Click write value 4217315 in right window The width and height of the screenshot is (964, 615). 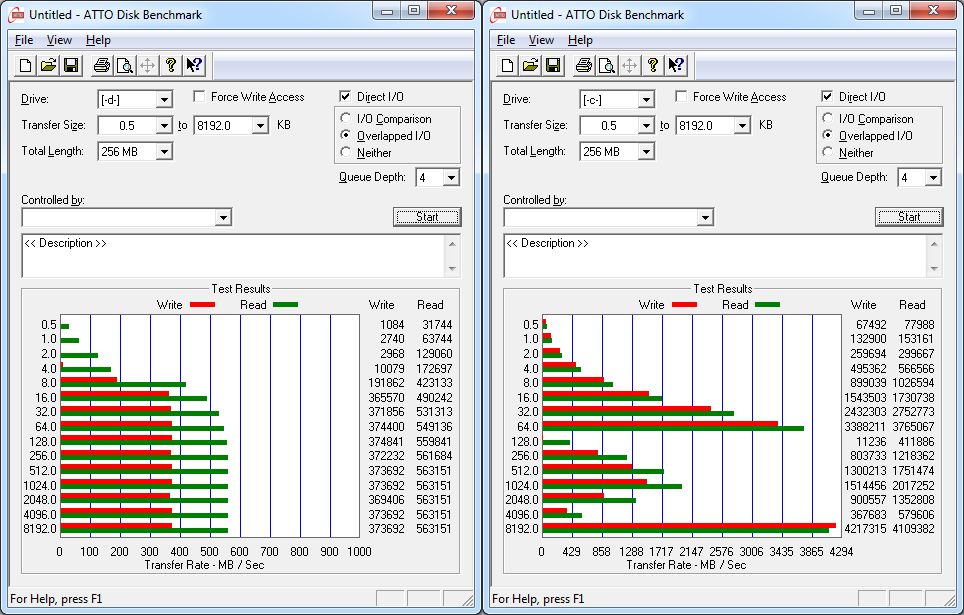pyautogui.click(x=865, y=529)
